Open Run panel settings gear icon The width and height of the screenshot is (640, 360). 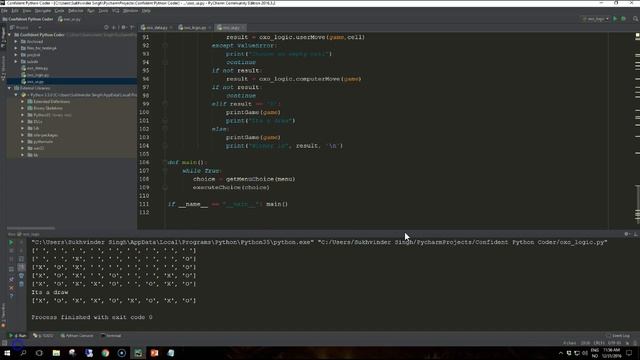pos(627,234)
